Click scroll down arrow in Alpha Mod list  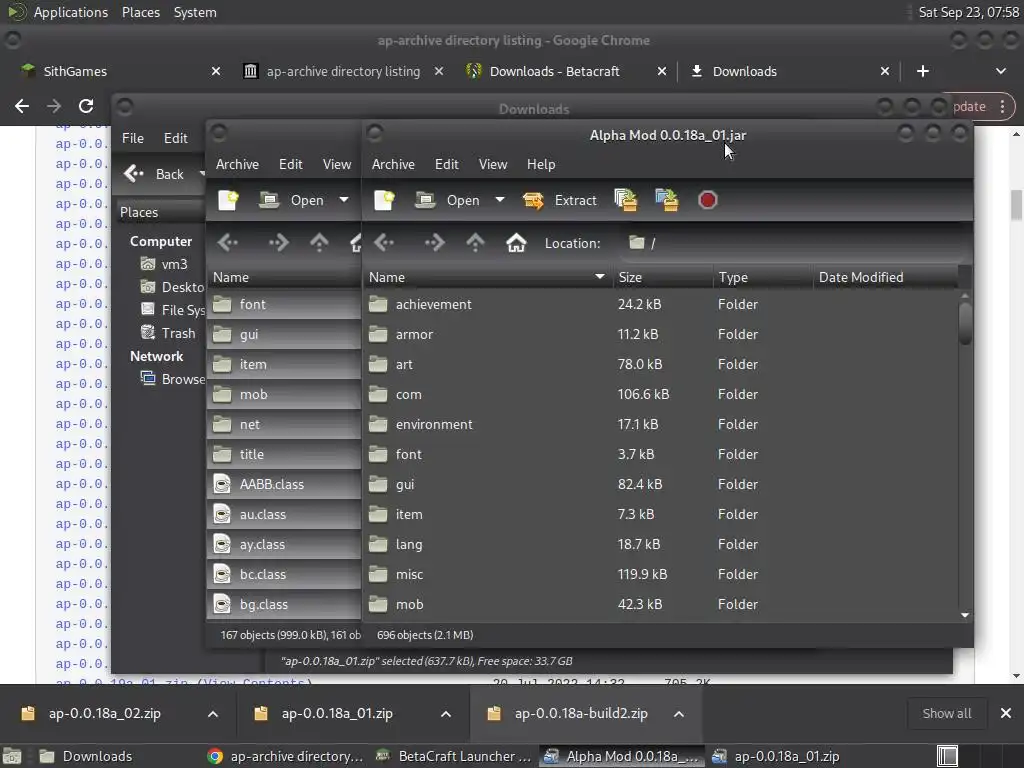click(x=965, y=615)
